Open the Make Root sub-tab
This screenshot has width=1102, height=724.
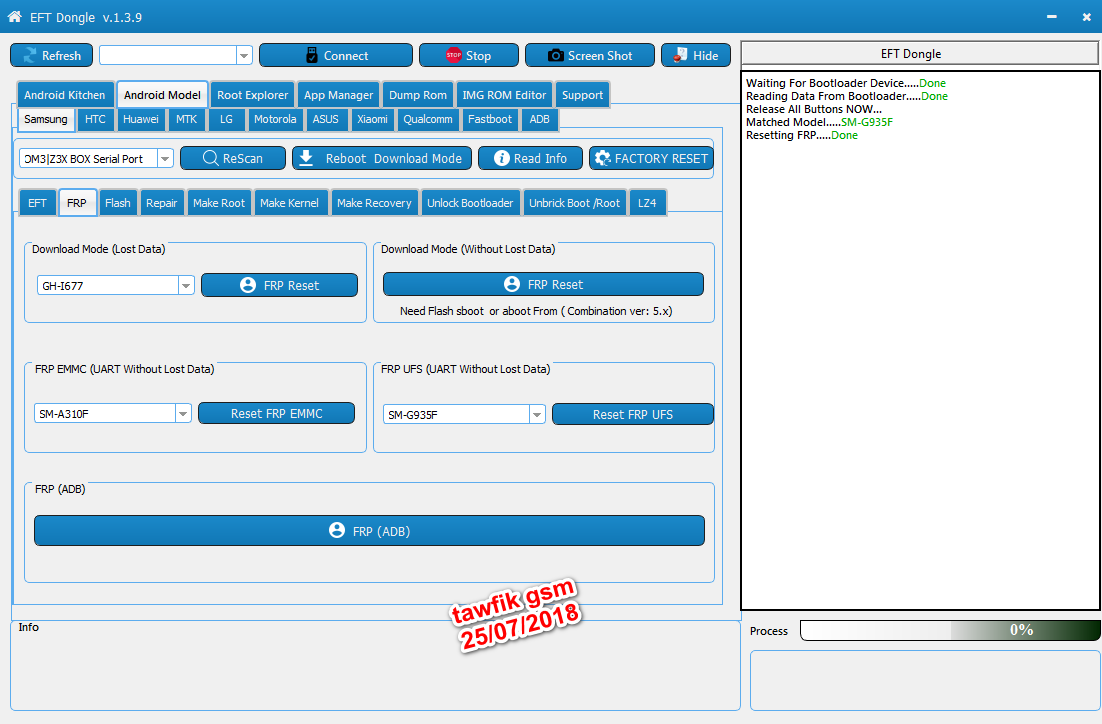[219, 203]
